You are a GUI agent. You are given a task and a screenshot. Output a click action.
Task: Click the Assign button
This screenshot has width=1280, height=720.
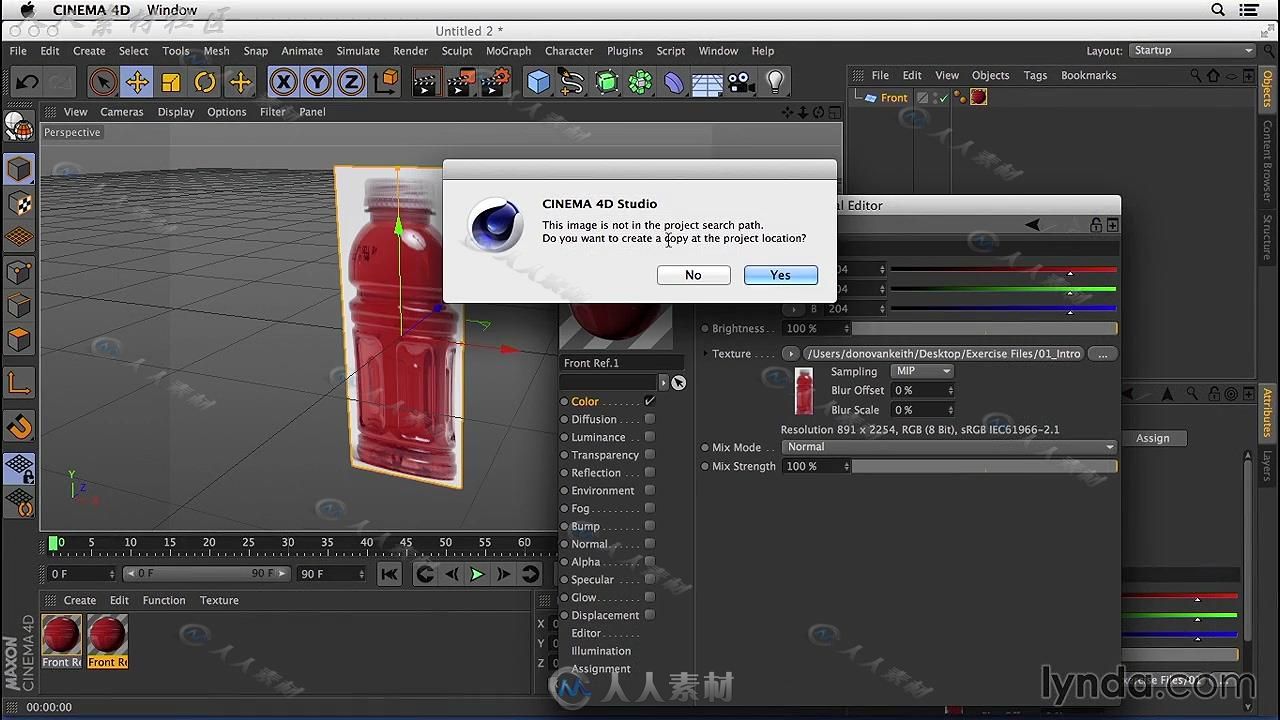[1152, 438]
